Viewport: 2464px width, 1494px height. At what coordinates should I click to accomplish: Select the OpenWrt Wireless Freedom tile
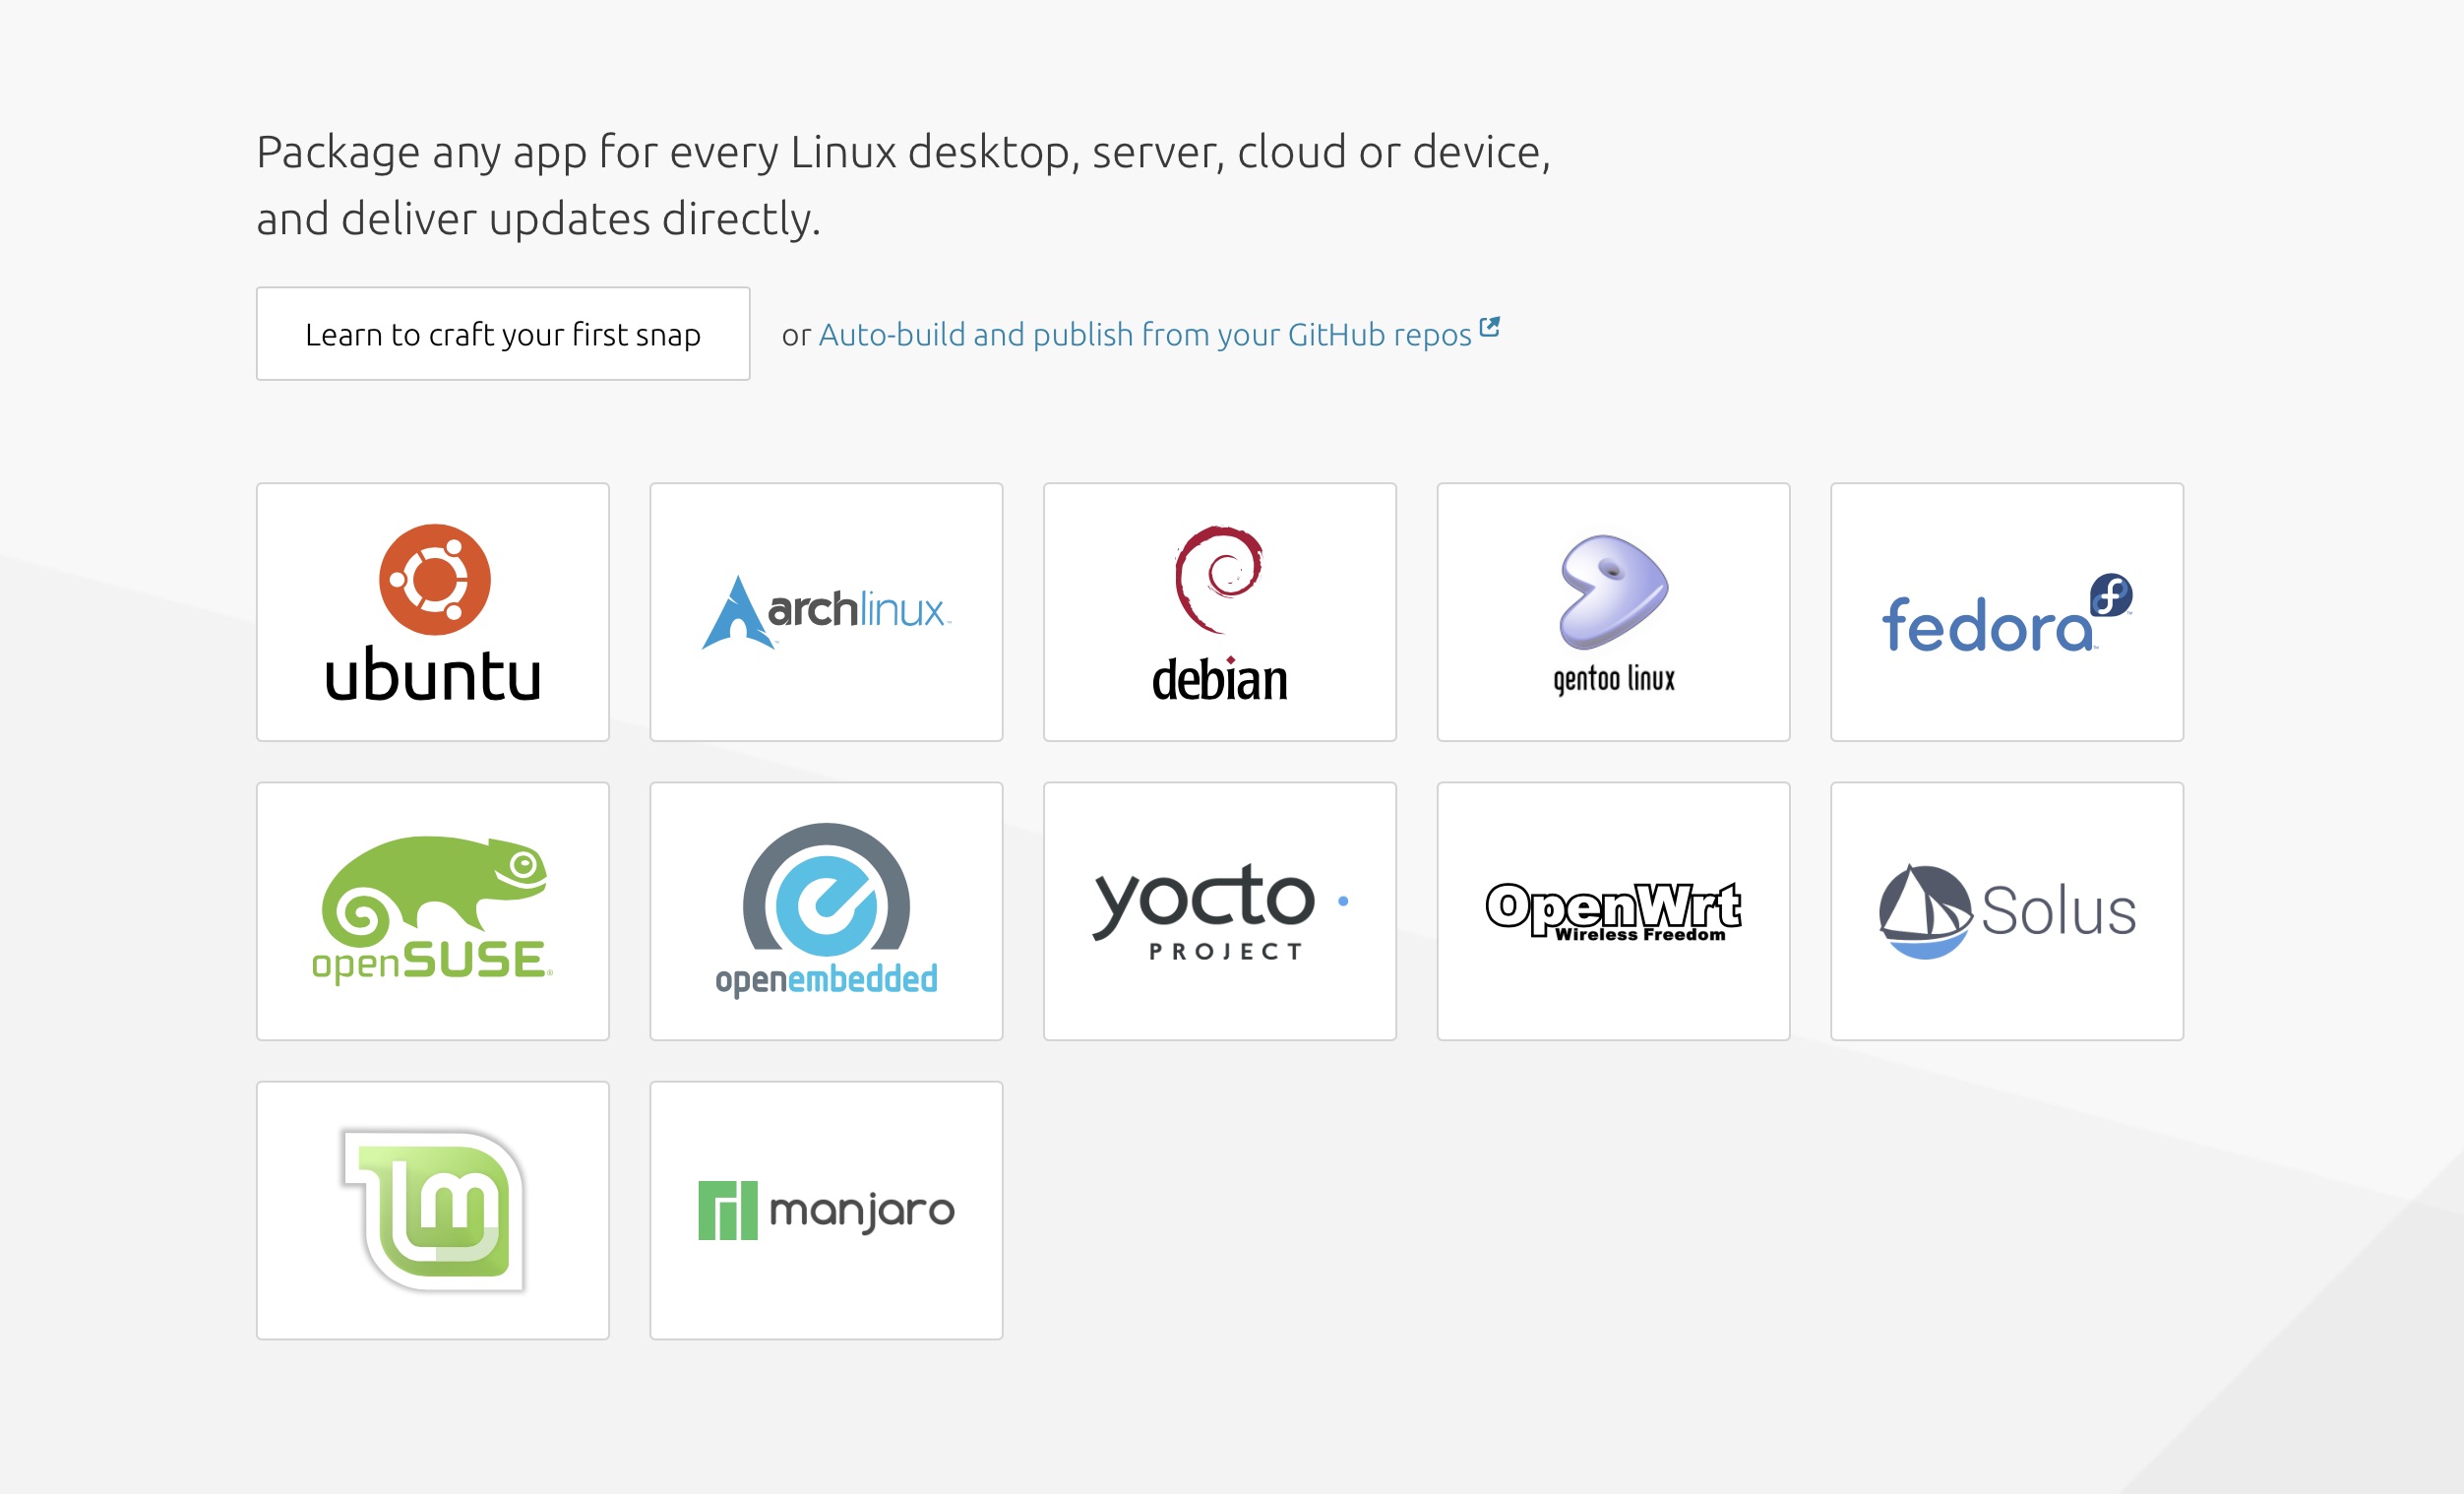[x=1613, y=908]
